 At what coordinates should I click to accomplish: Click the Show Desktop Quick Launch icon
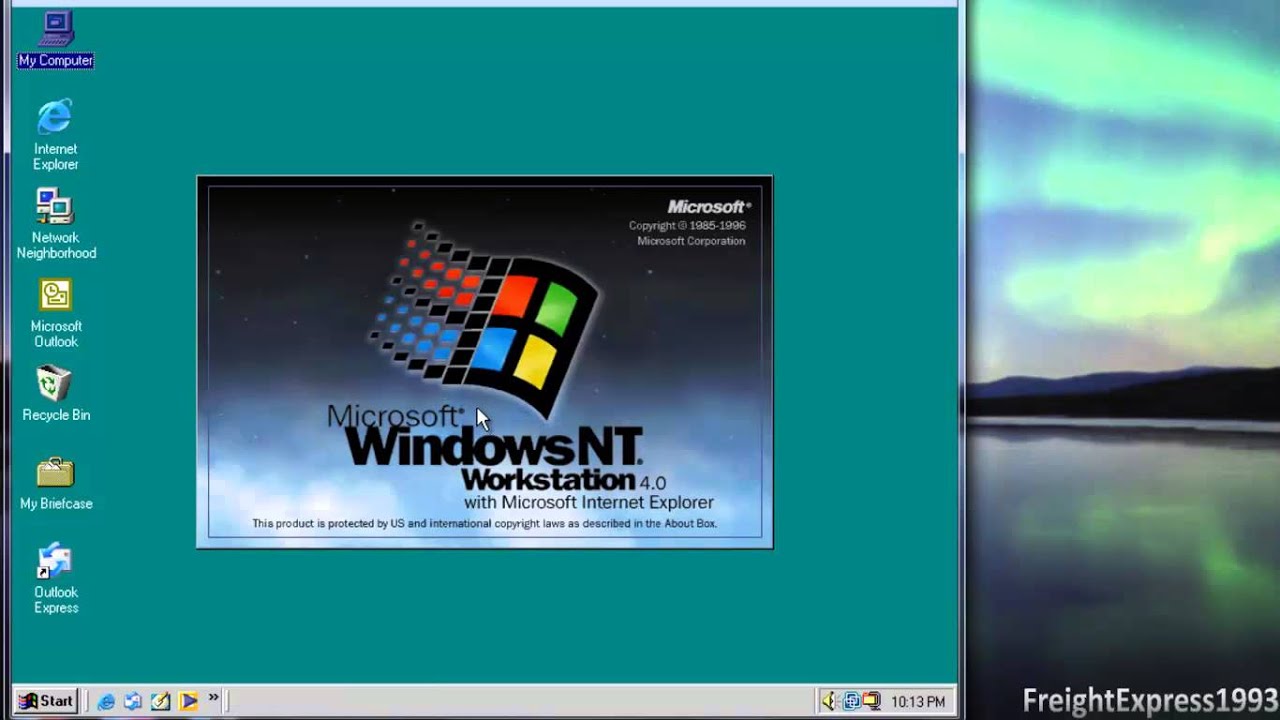click(x=160, y=701)
